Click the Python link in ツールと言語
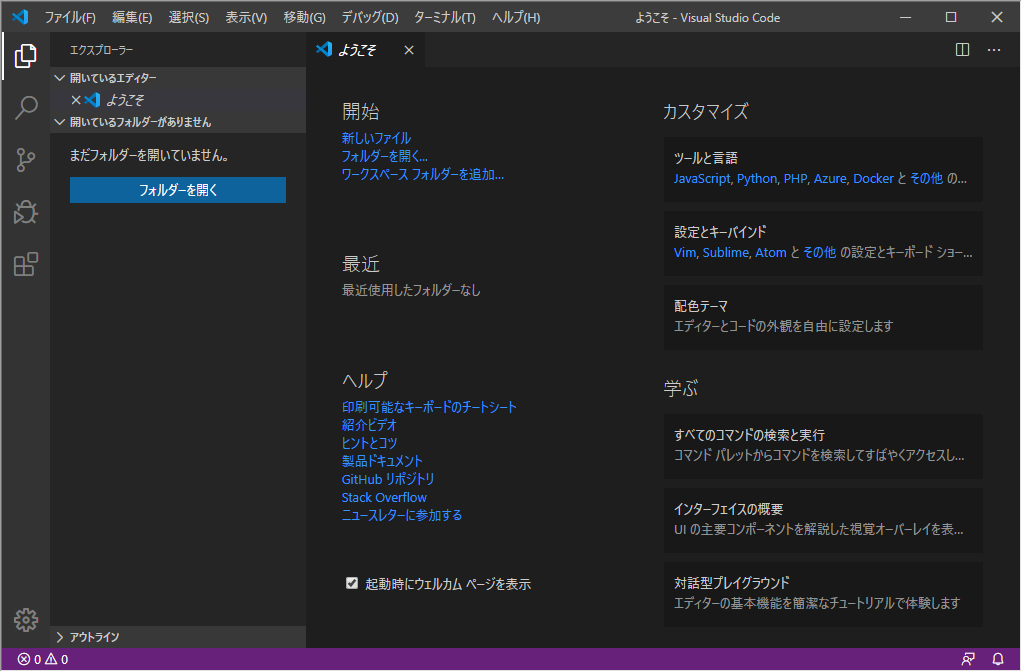Viewport: 1022px width, 672px height. (757, 179)
